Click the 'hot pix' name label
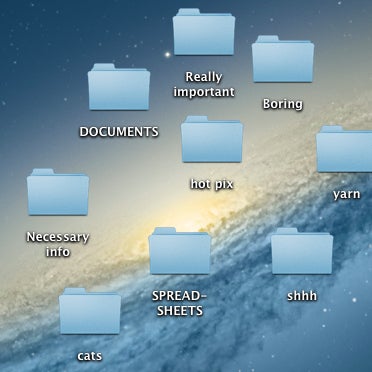Image resolution: width=372 pixels, height=372 pixels. pyautogui.click(x=212, y=184)
